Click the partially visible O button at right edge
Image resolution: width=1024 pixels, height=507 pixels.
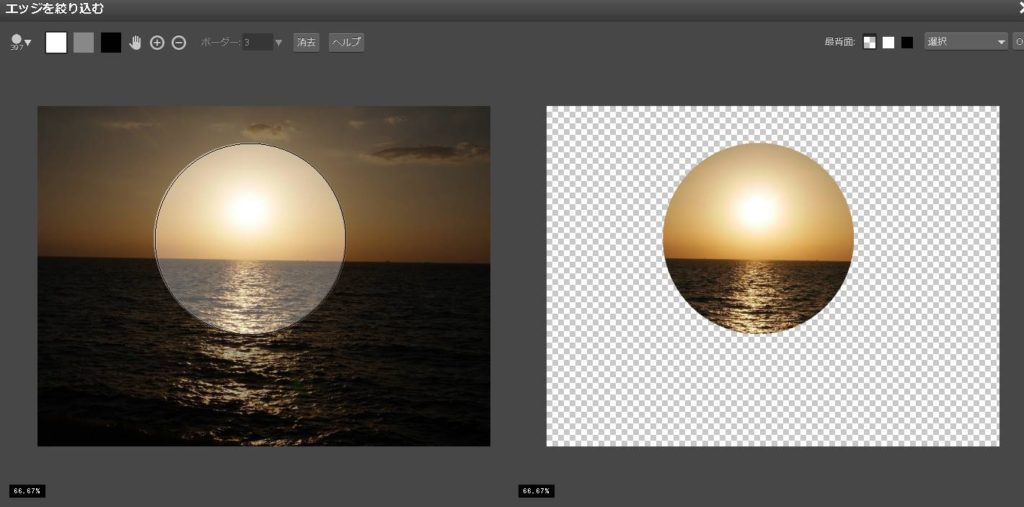pyautogui.click(x=1018, y=42)
